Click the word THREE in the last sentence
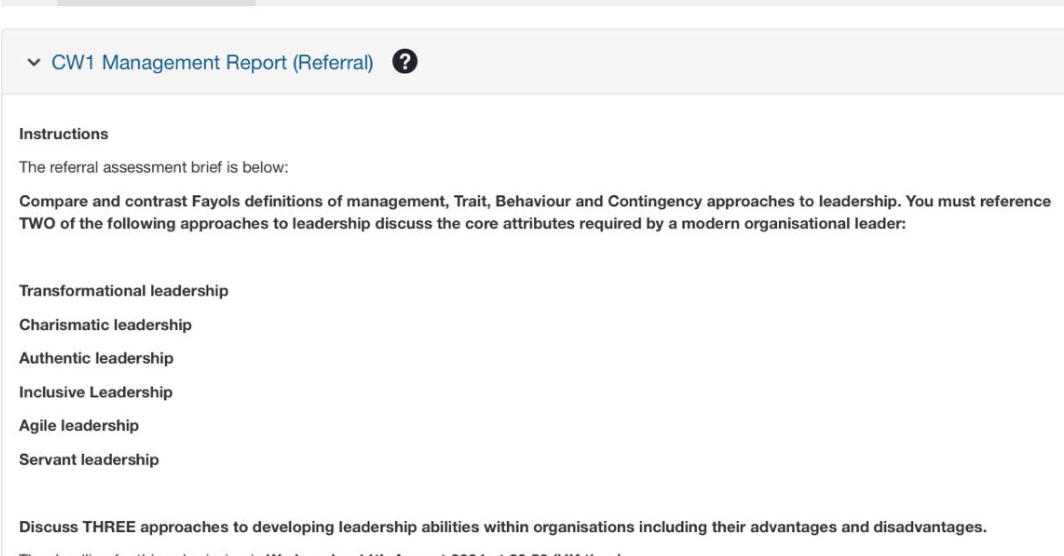The image size is (1064, 556). point(109,527)
